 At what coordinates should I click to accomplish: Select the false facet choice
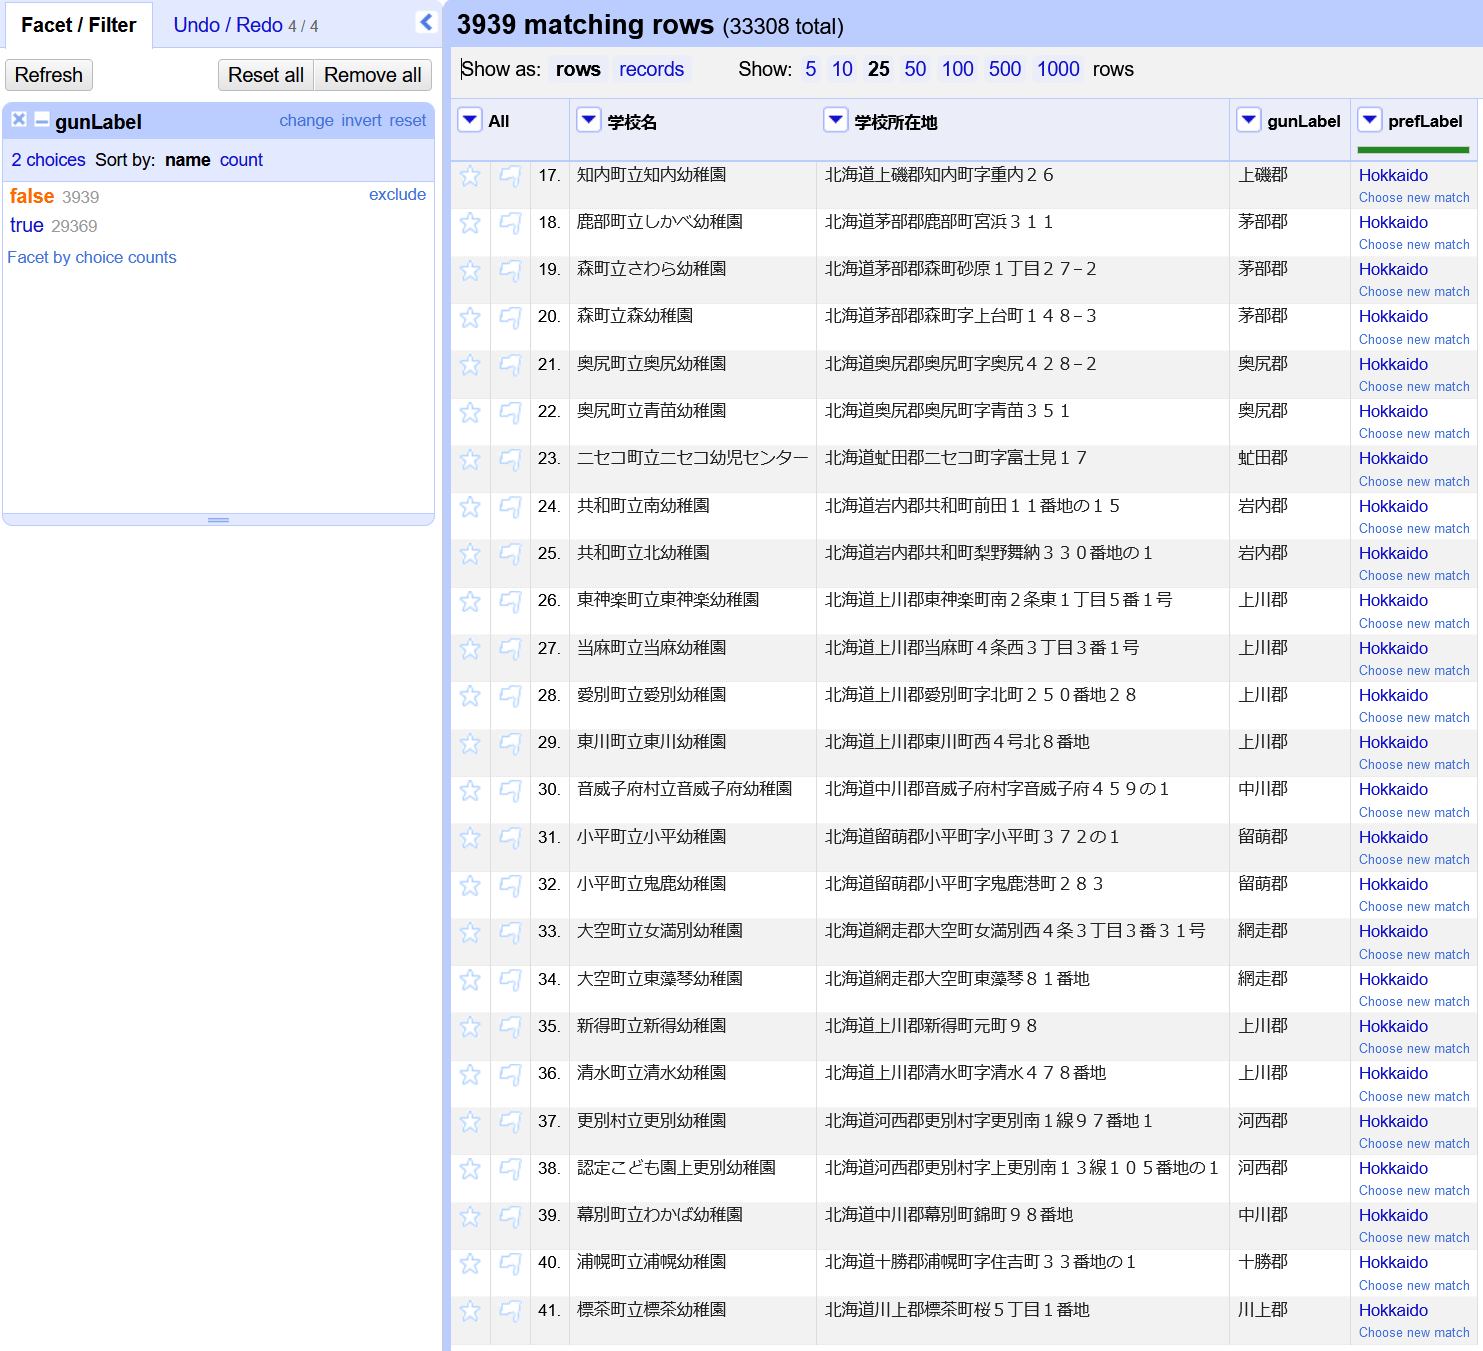32,196
